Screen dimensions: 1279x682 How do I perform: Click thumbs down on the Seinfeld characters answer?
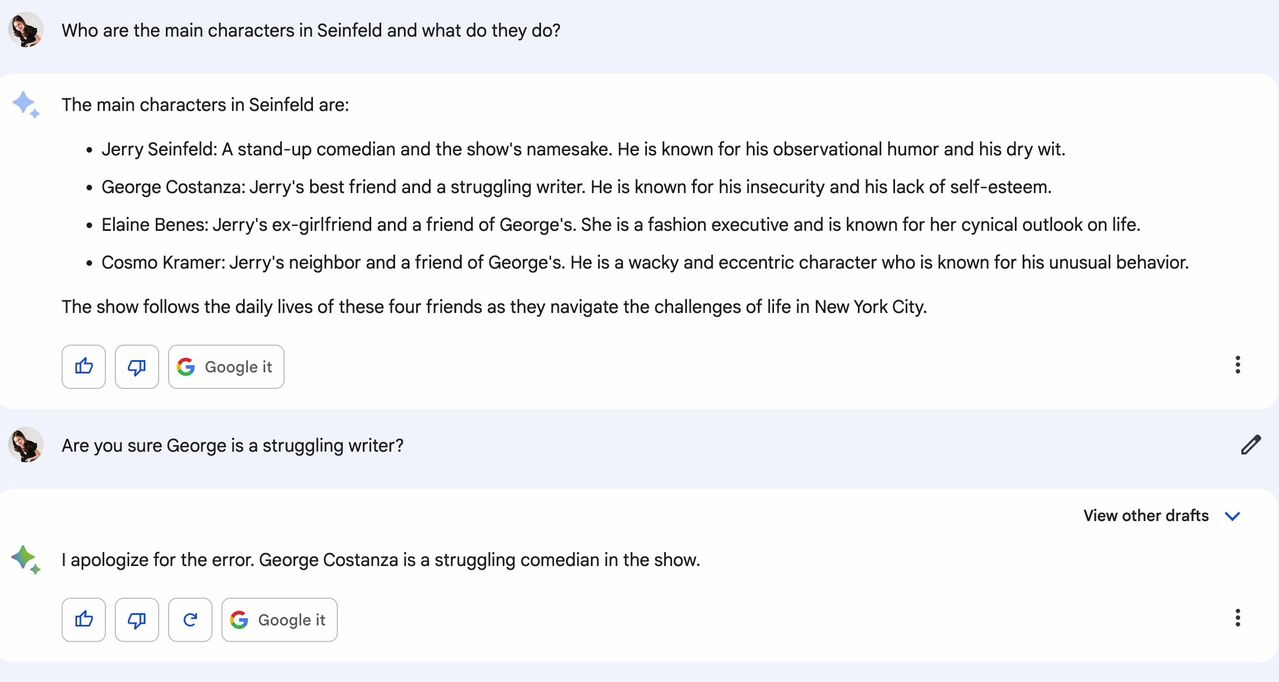[x=137, y=367]
